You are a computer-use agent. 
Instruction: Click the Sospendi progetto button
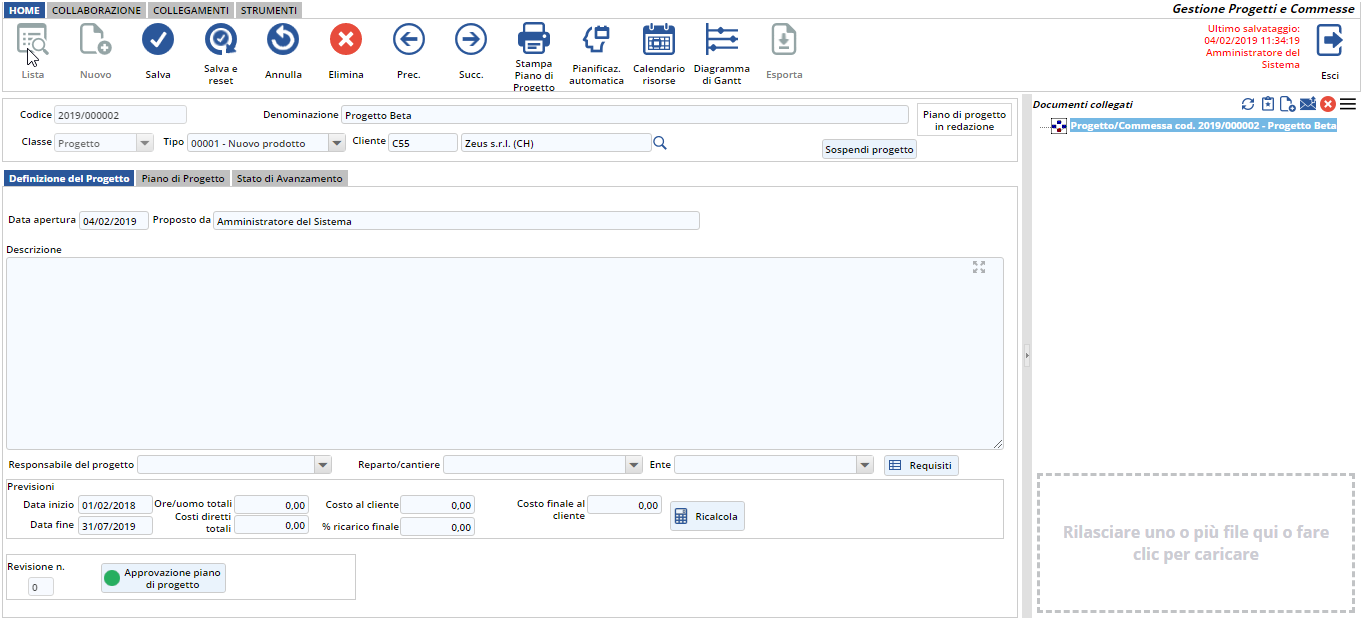(869, 149)
